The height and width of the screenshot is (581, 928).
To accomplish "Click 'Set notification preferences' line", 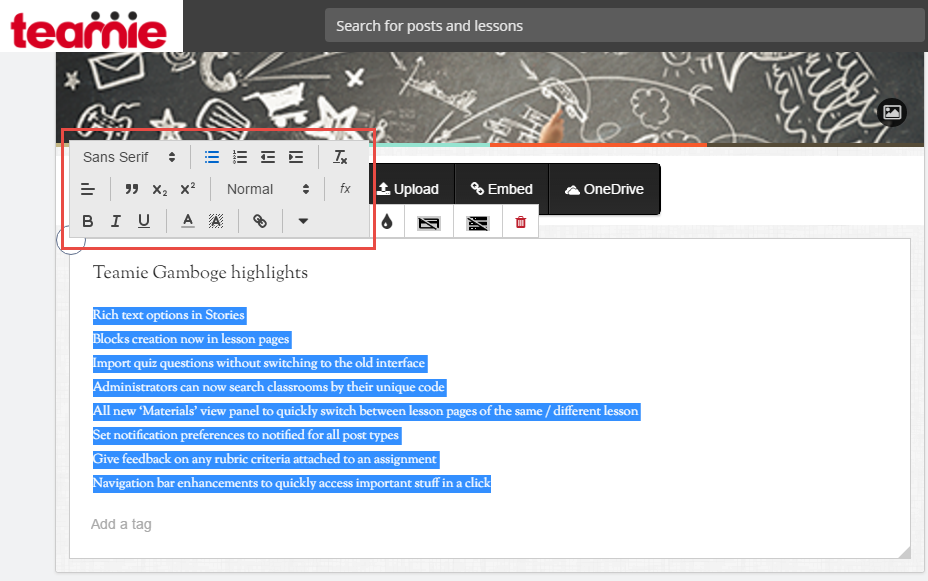I will click(x=246, y=435).
